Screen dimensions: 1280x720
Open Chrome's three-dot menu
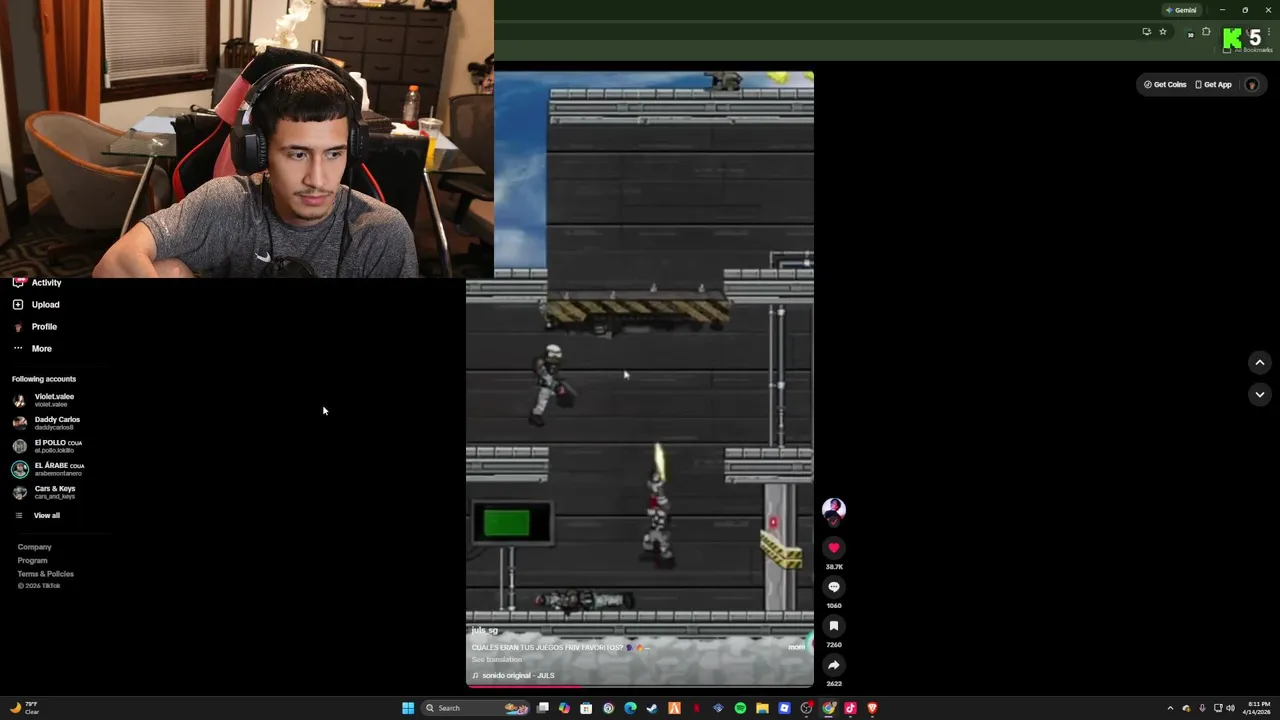click(1269, 32)
